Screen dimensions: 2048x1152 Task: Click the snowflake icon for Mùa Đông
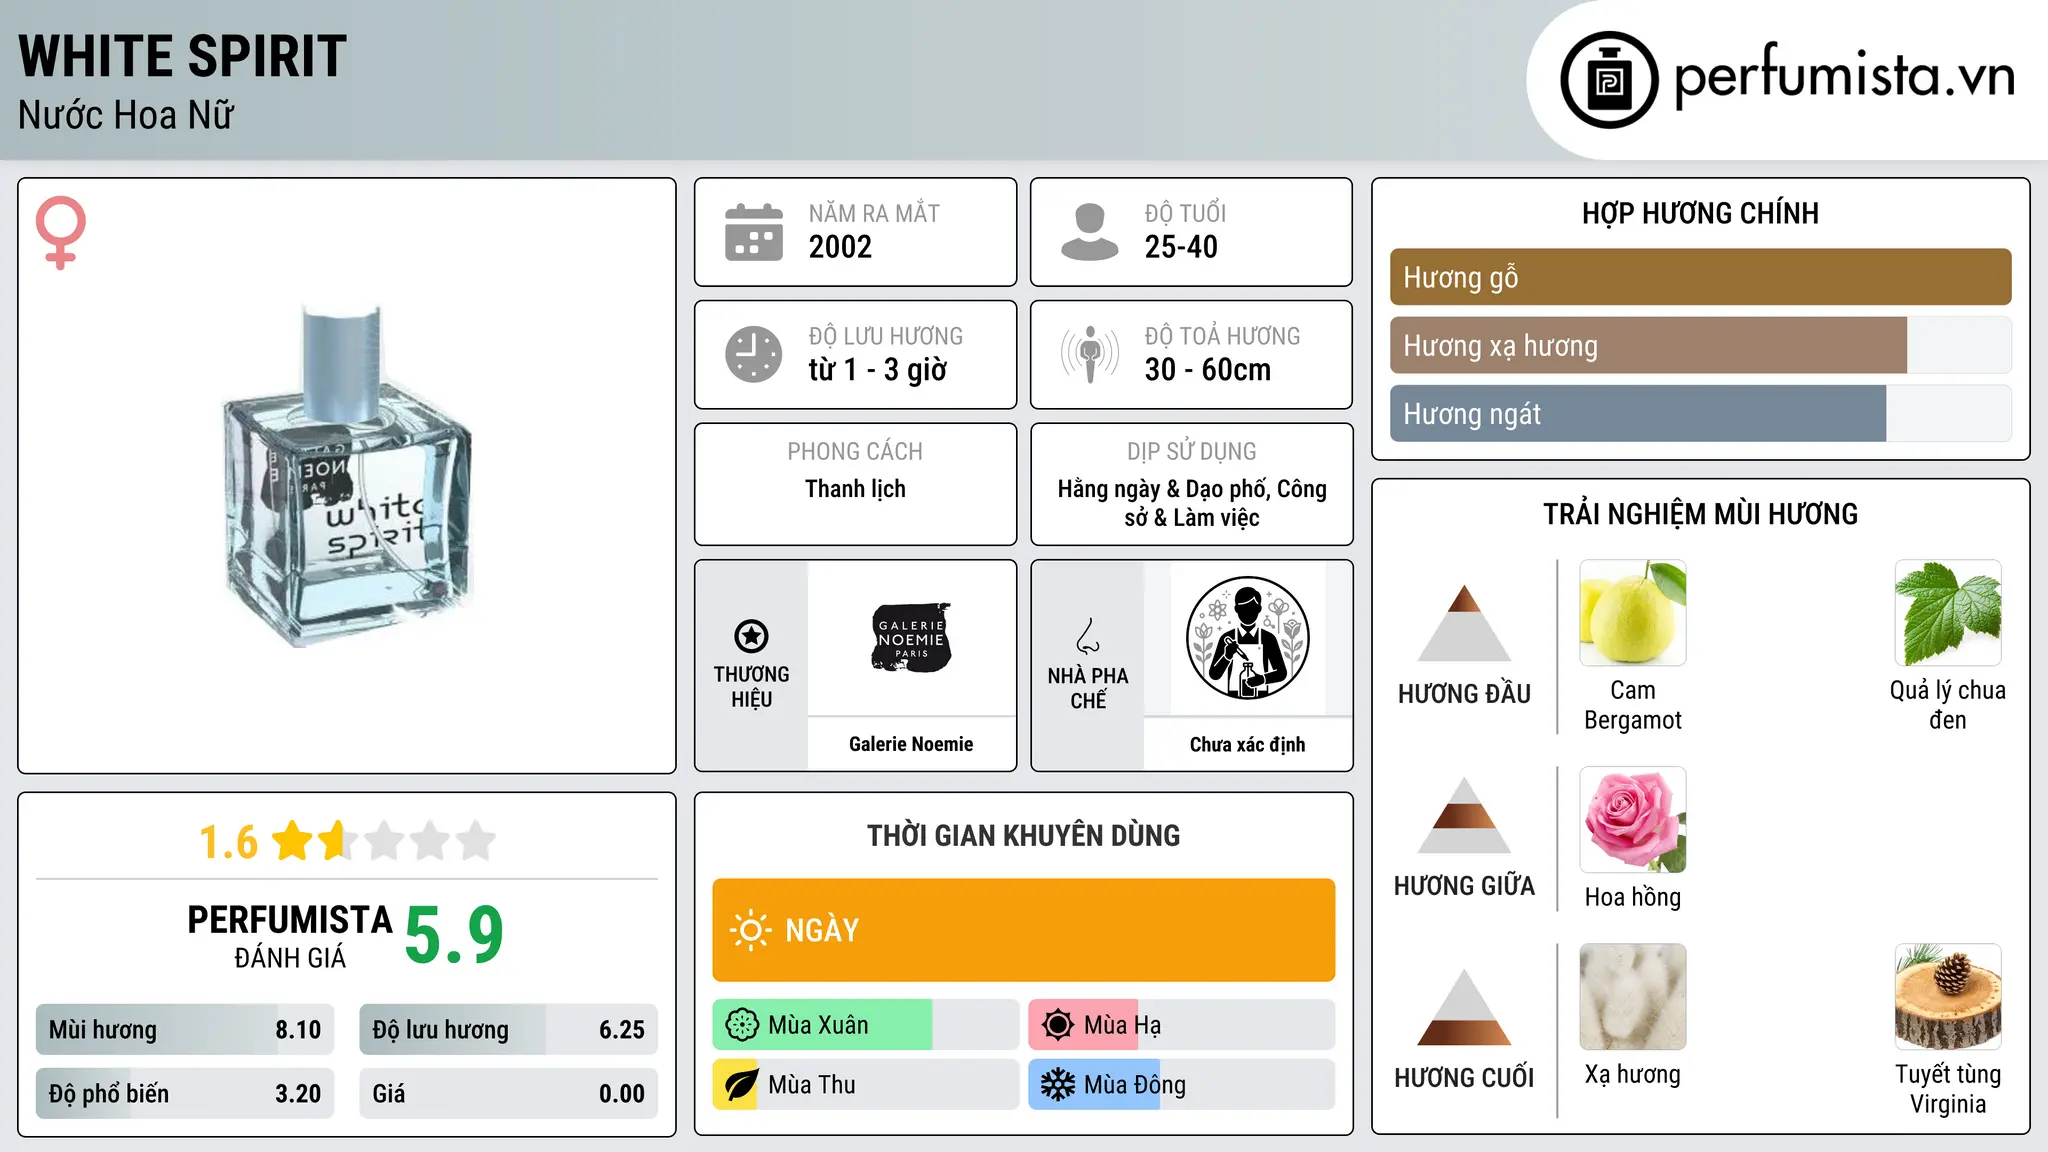pos(1058,1085)
